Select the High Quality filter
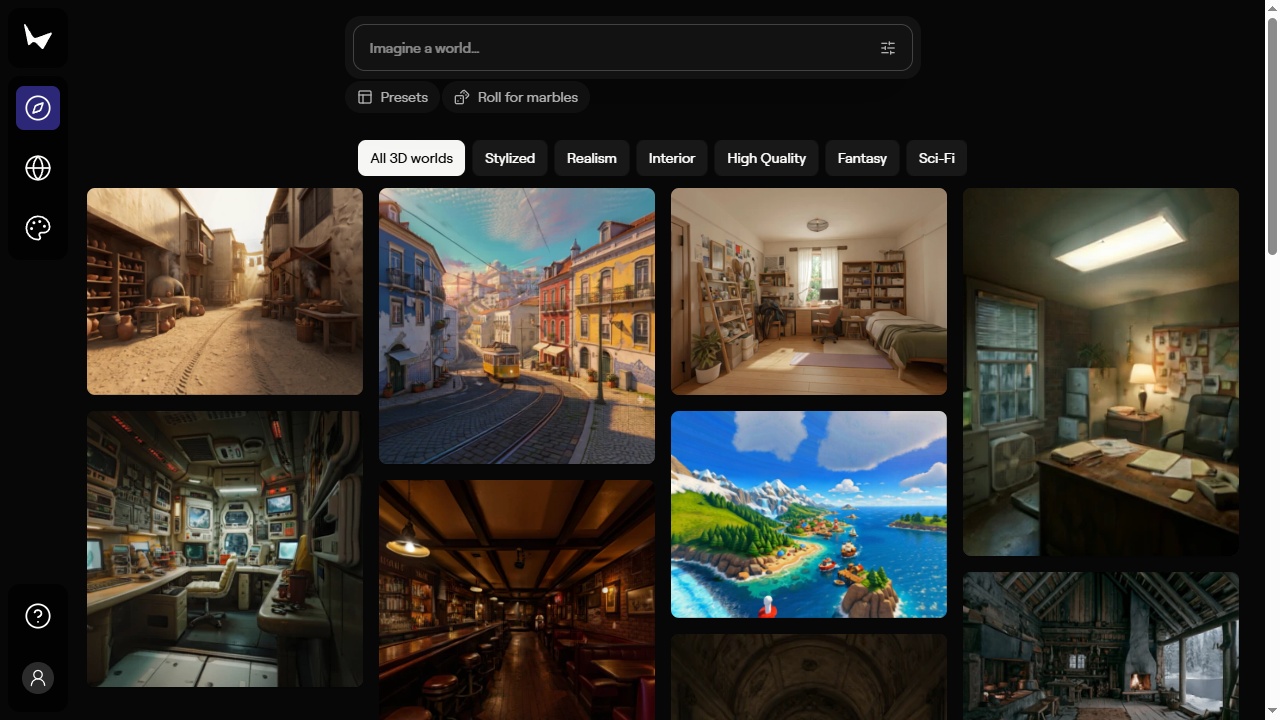This screenshot has height=720, width=1280. coord(767,158)
